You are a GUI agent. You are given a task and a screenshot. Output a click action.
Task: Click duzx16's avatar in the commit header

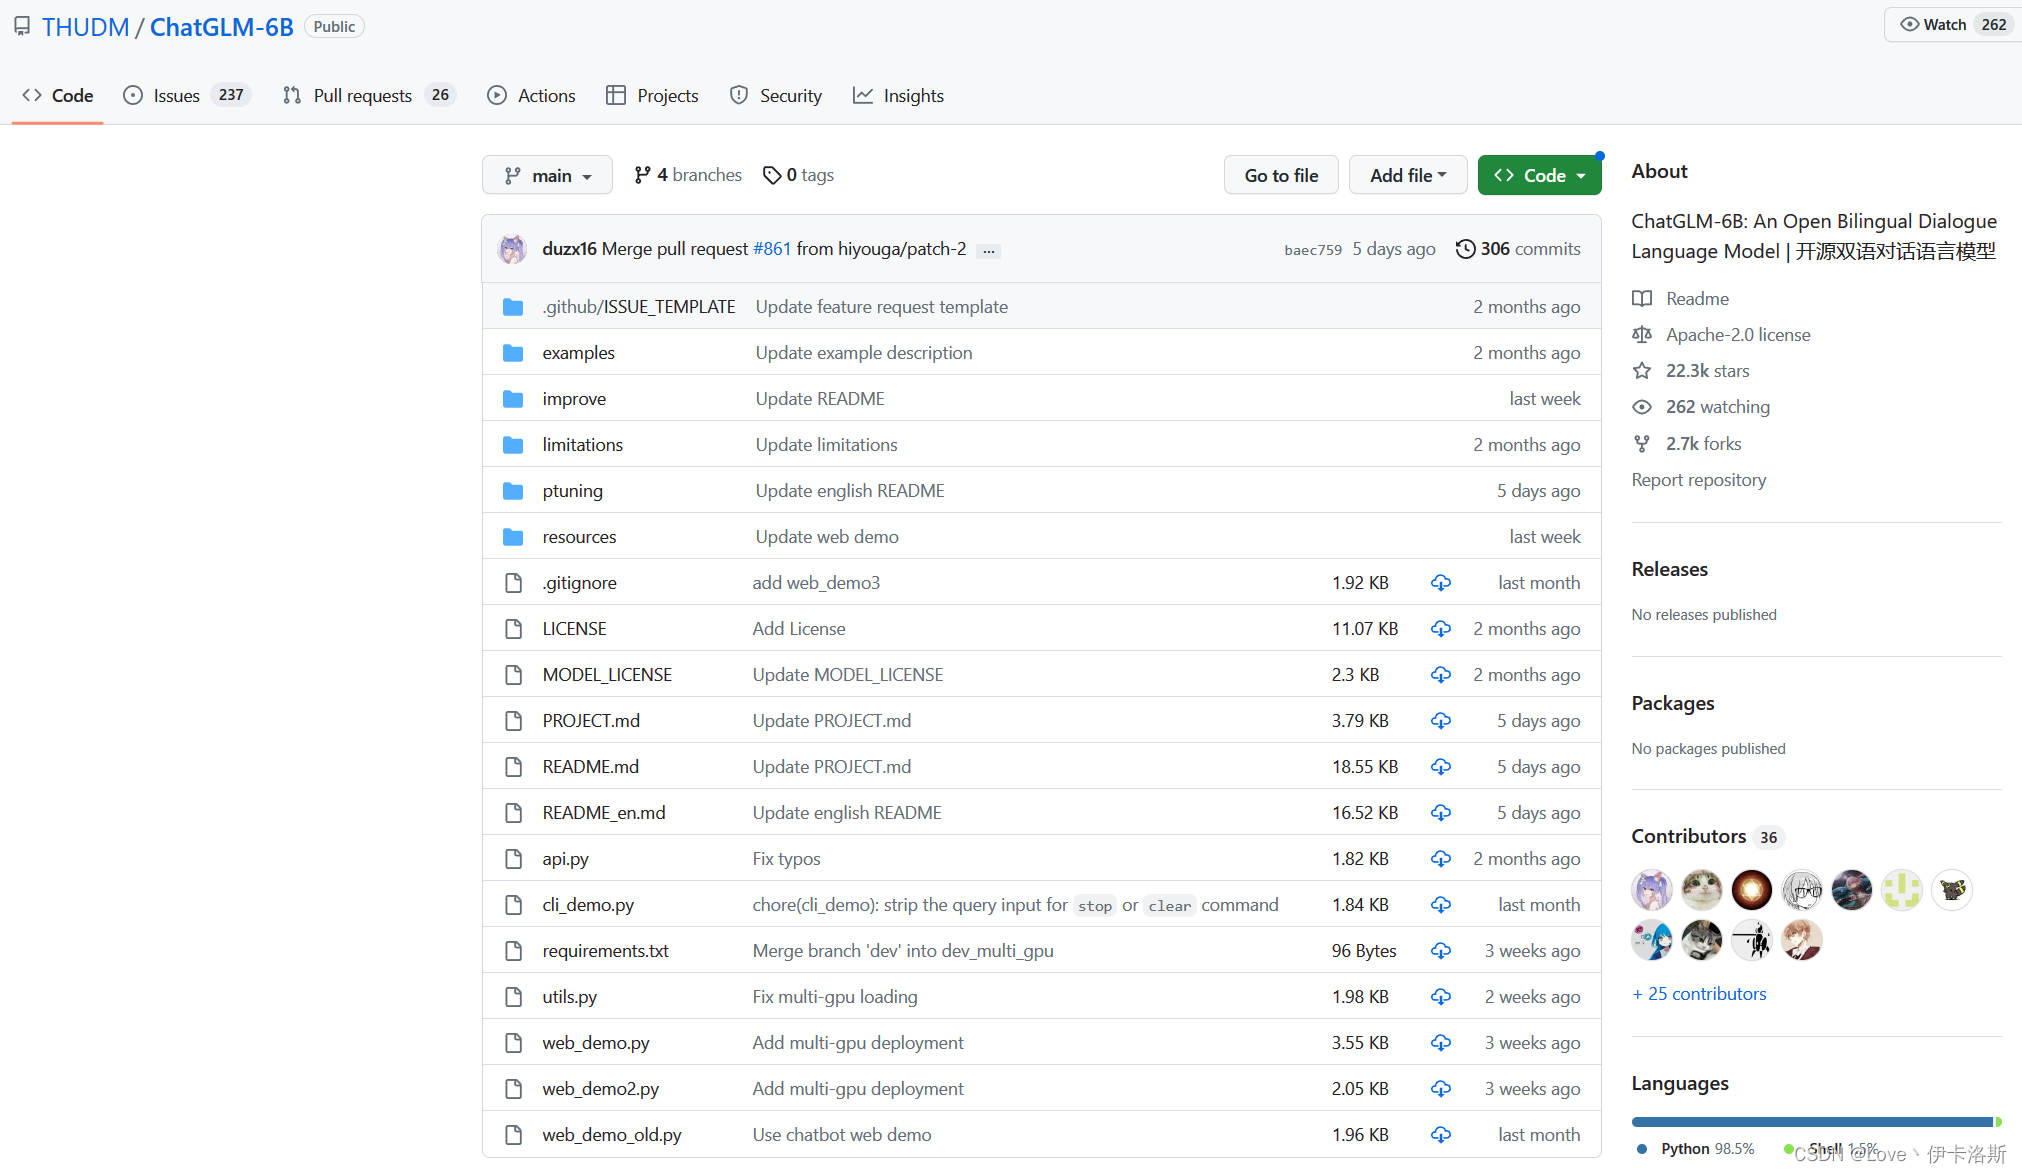[512, 249]
